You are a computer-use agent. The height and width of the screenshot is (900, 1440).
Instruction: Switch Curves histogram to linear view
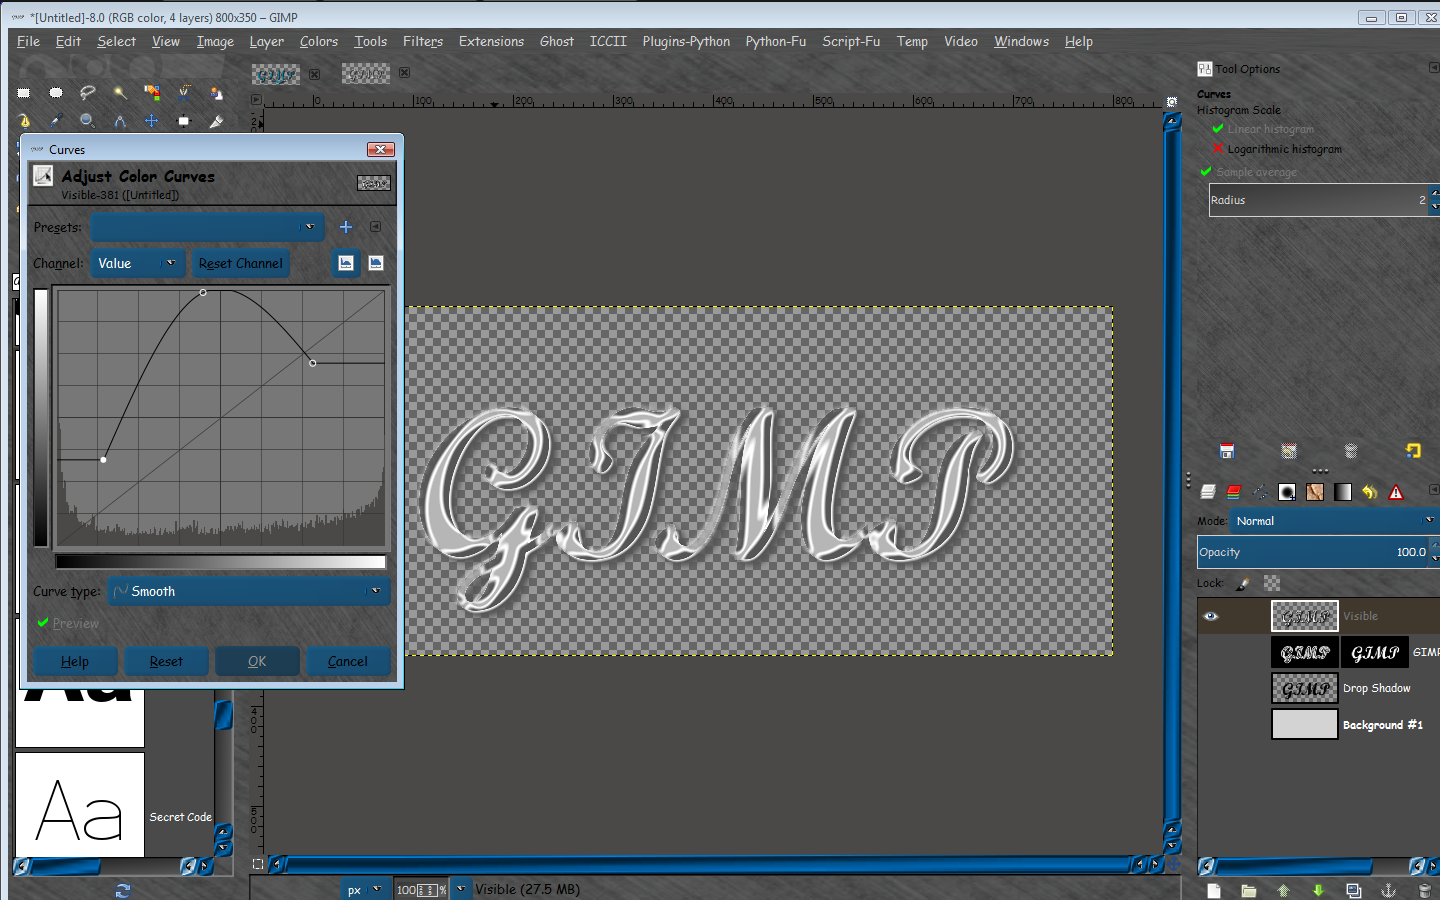[346, 263]
